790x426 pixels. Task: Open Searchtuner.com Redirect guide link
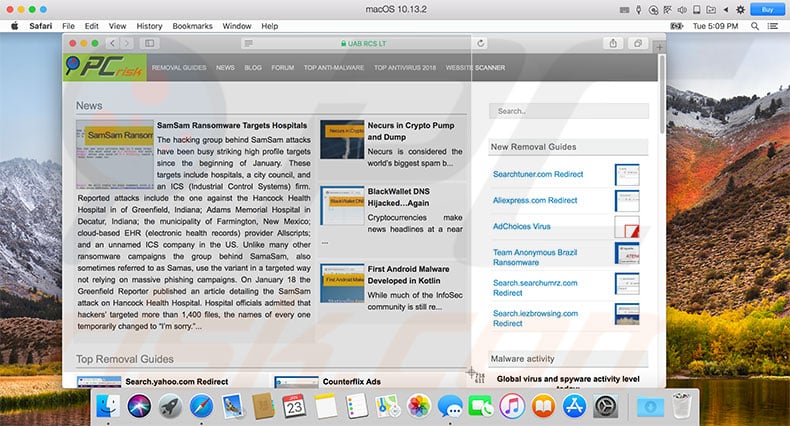point(538,174)
